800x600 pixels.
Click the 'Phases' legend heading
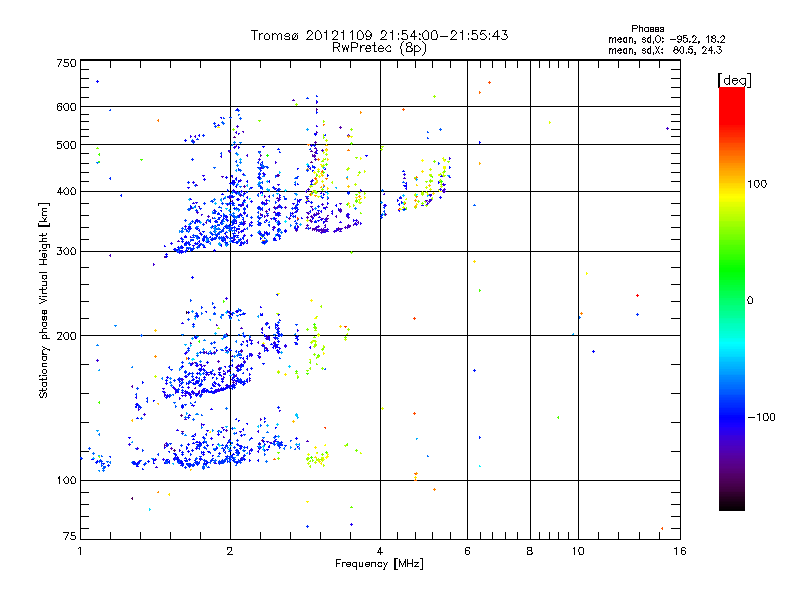coord(647,29)
